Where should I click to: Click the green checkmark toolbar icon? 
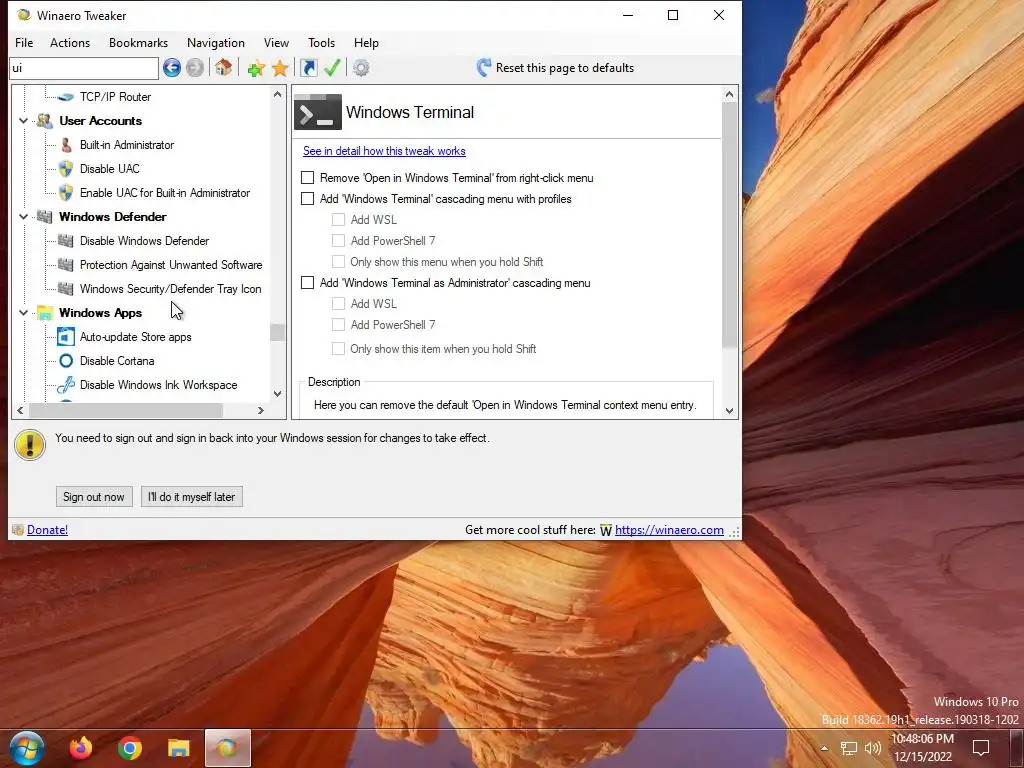[332, 67]
